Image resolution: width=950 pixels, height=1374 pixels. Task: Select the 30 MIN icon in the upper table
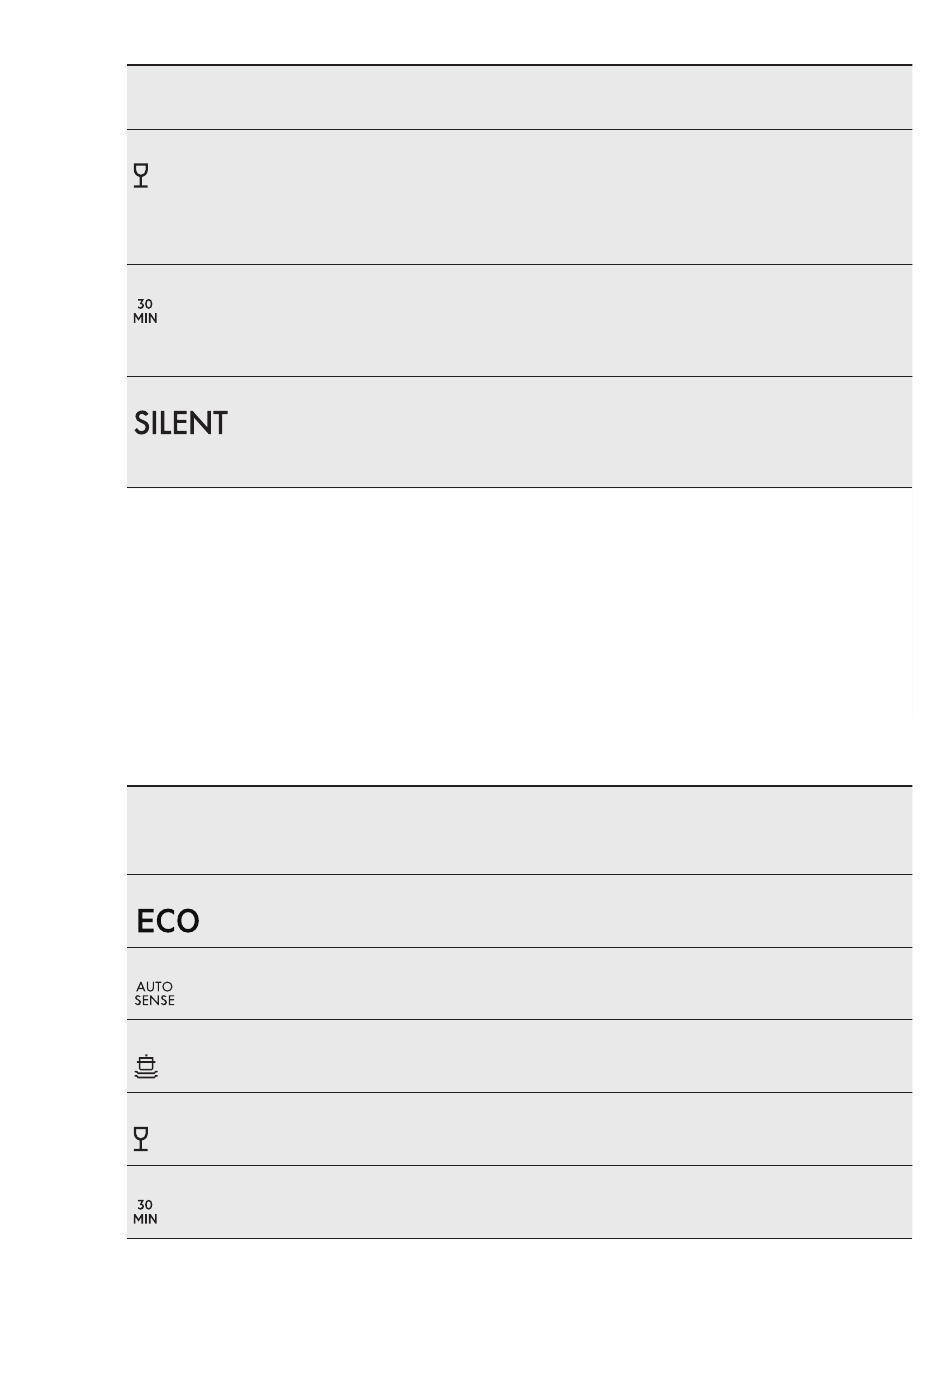coord(145,311)
